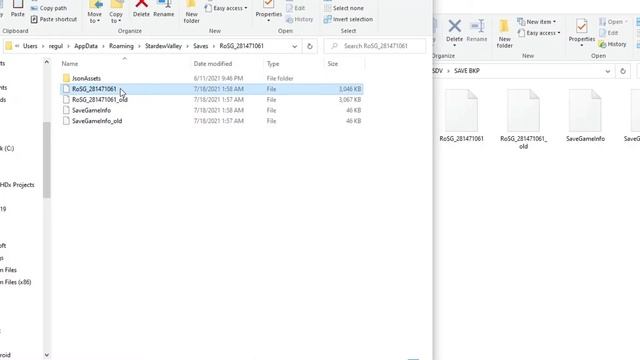Click Edit in the left window ribbon

[x=296, y=8]
